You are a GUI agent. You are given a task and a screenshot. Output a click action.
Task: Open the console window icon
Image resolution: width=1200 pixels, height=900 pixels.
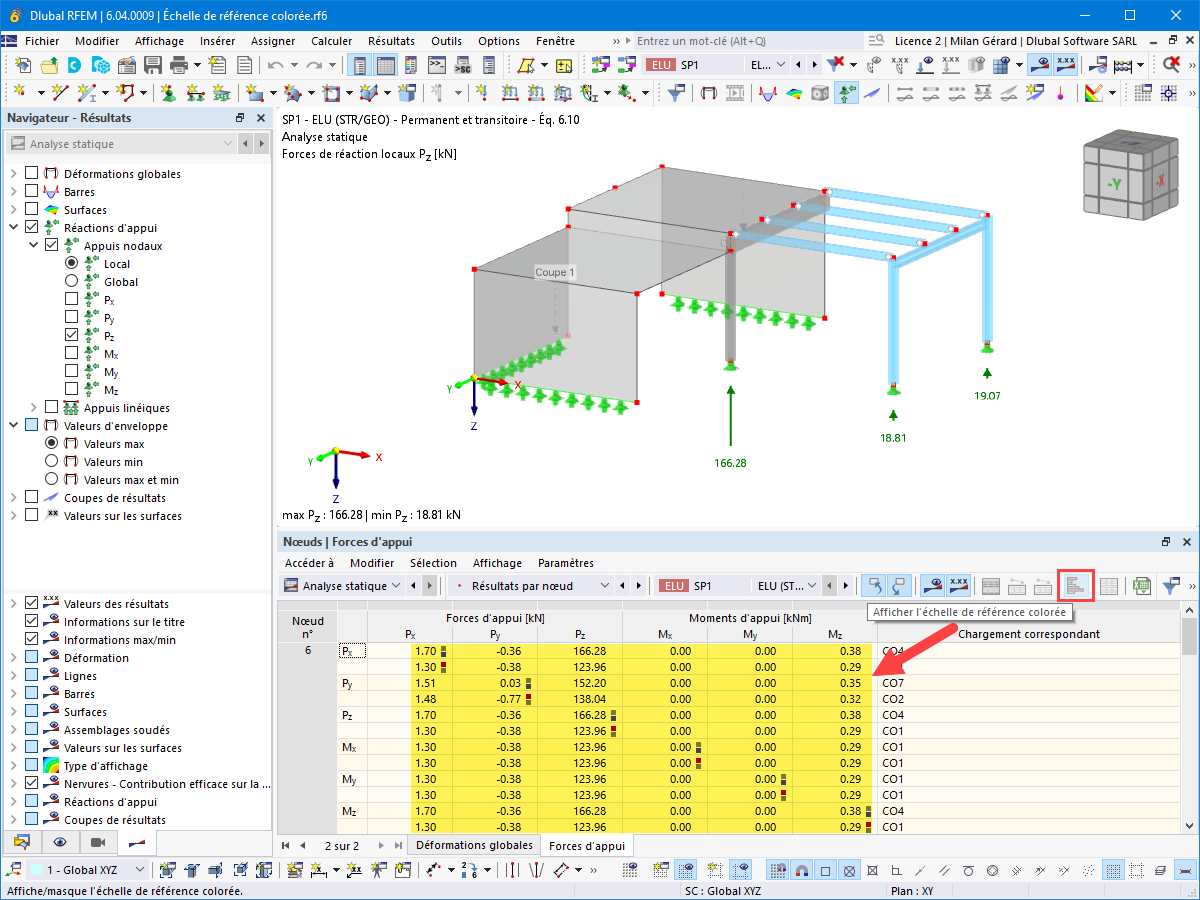(x=437, y=65)
